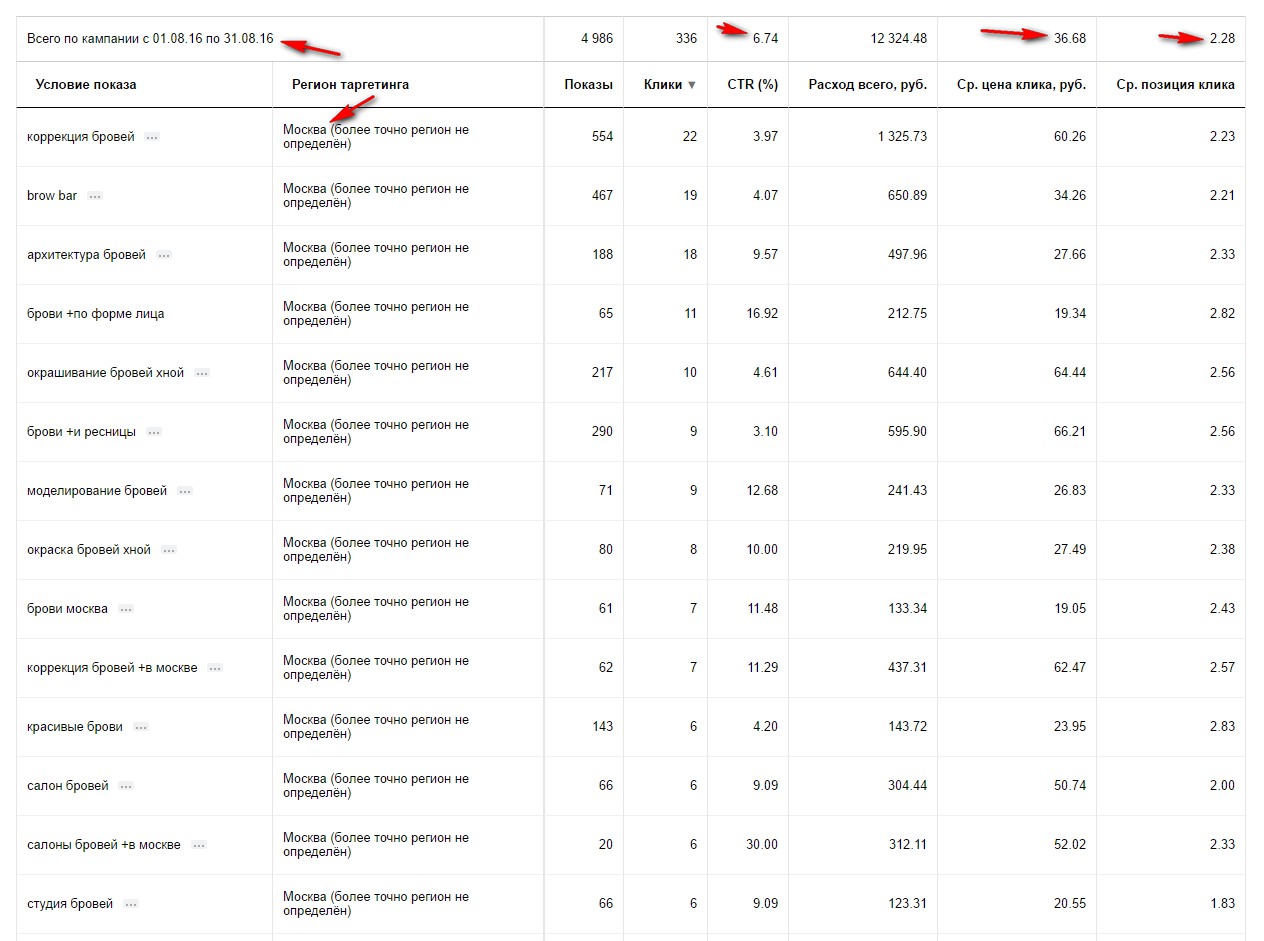Select the keyword моделирование бровей
This screenshot has height=941, width=1264.
(x=97, y=491)
